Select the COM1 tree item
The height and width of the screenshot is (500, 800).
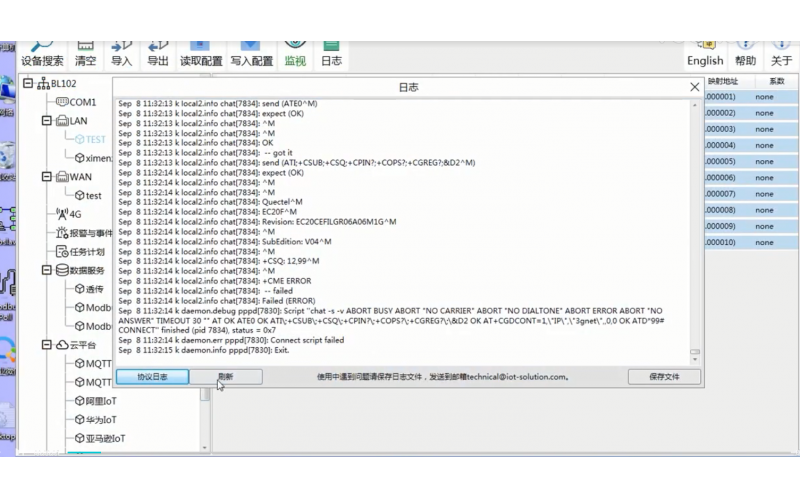[82, 102]
